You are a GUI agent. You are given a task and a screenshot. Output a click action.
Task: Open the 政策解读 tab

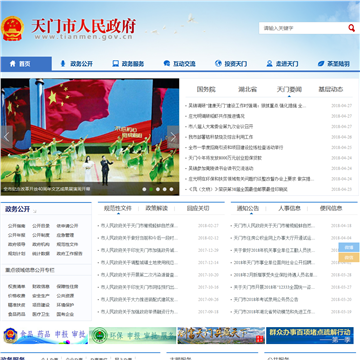(157, 208)
